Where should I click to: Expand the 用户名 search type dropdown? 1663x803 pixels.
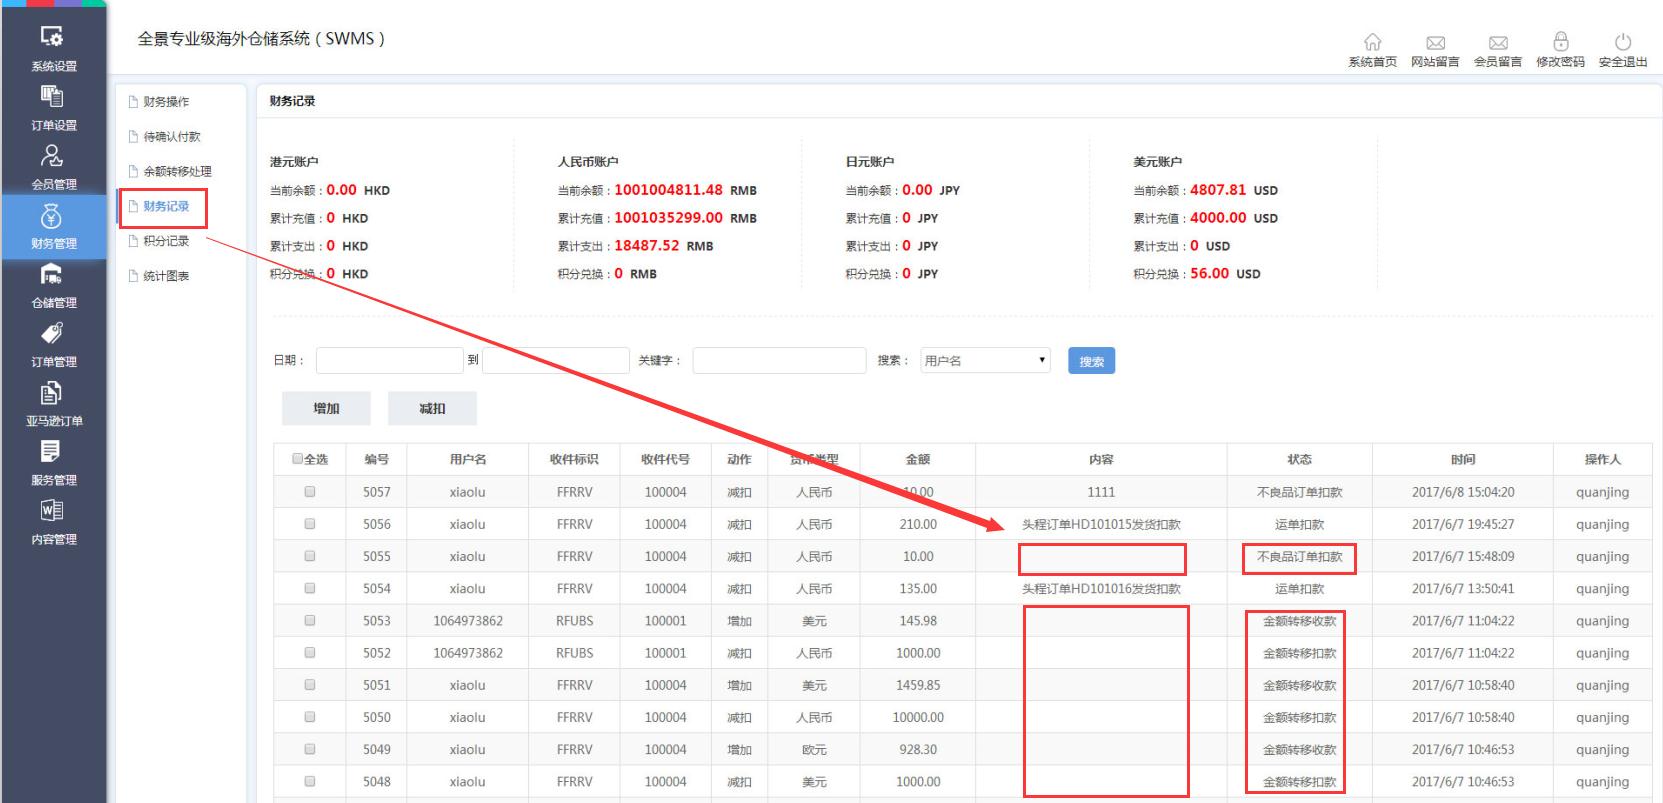[x=984, y=361]
